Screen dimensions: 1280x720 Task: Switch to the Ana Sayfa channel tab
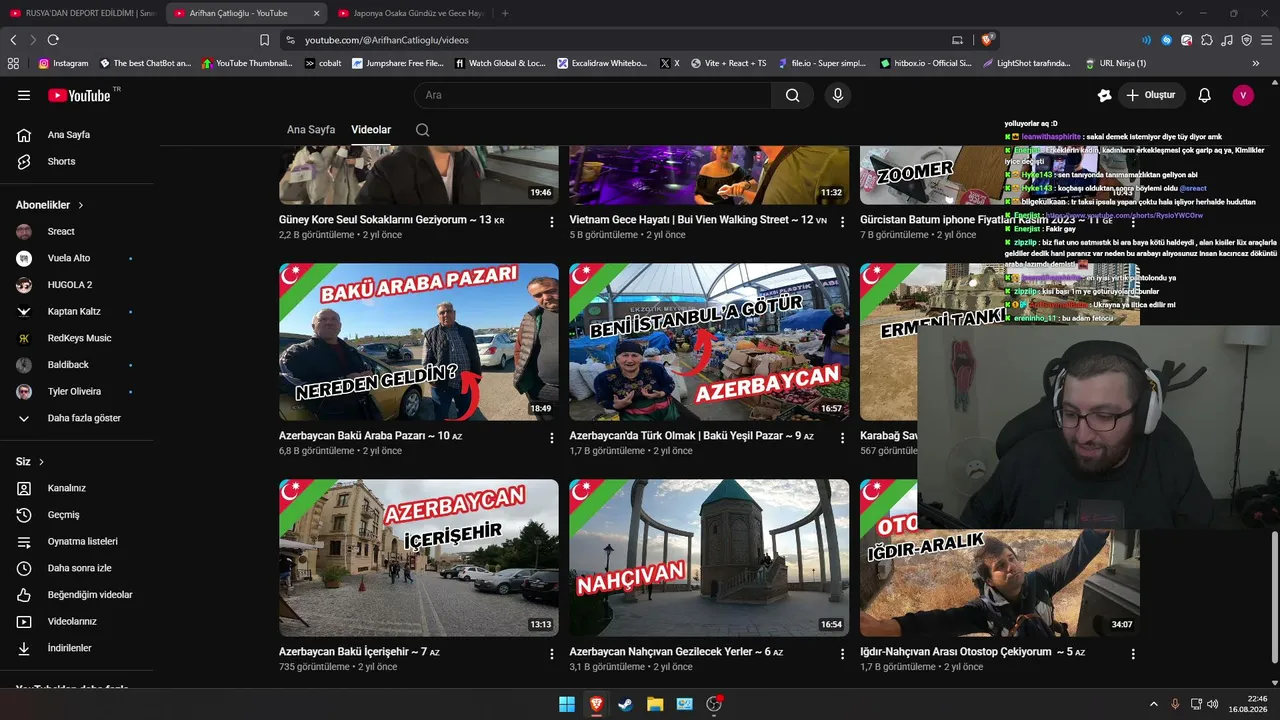311,130
